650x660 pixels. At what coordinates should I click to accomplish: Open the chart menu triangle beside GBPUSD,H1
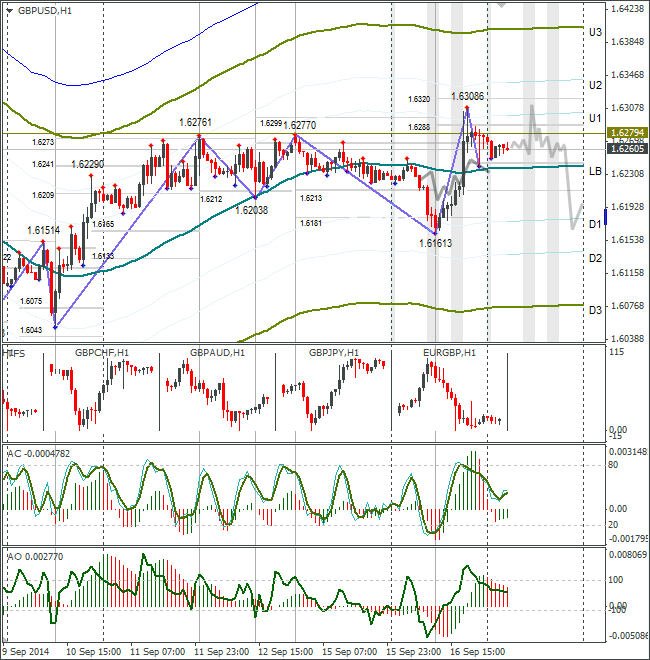point(10,11)
